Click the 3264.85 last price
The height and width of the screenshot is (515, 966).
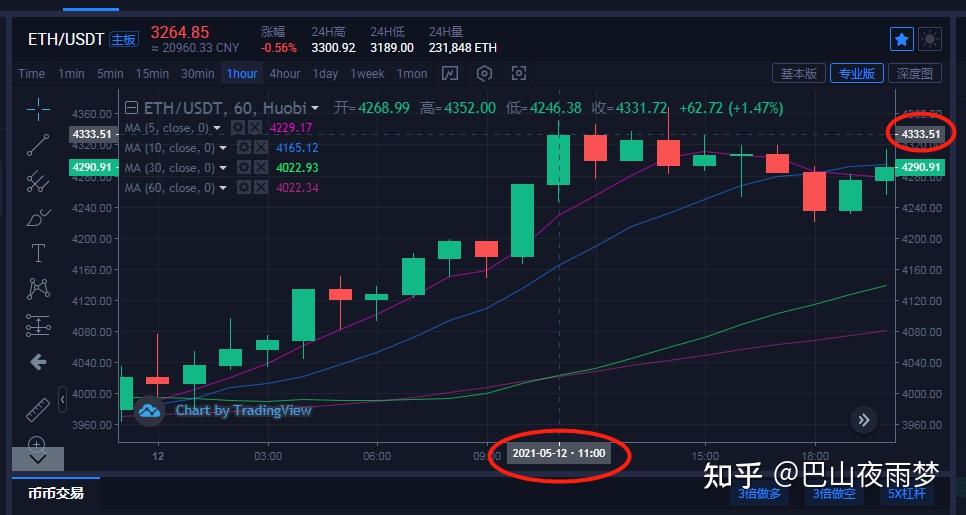(x=180, y=32)
